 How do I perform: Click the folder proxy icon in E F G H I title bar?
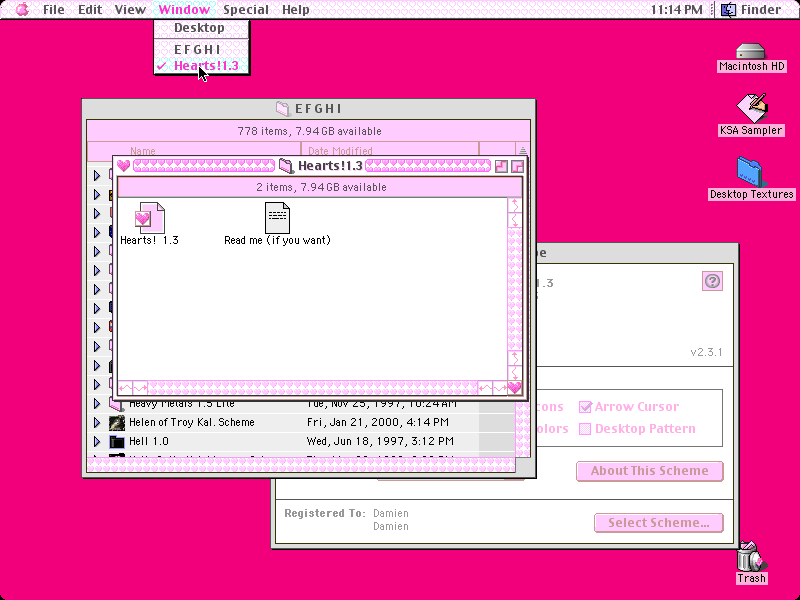tap(283, 108)
